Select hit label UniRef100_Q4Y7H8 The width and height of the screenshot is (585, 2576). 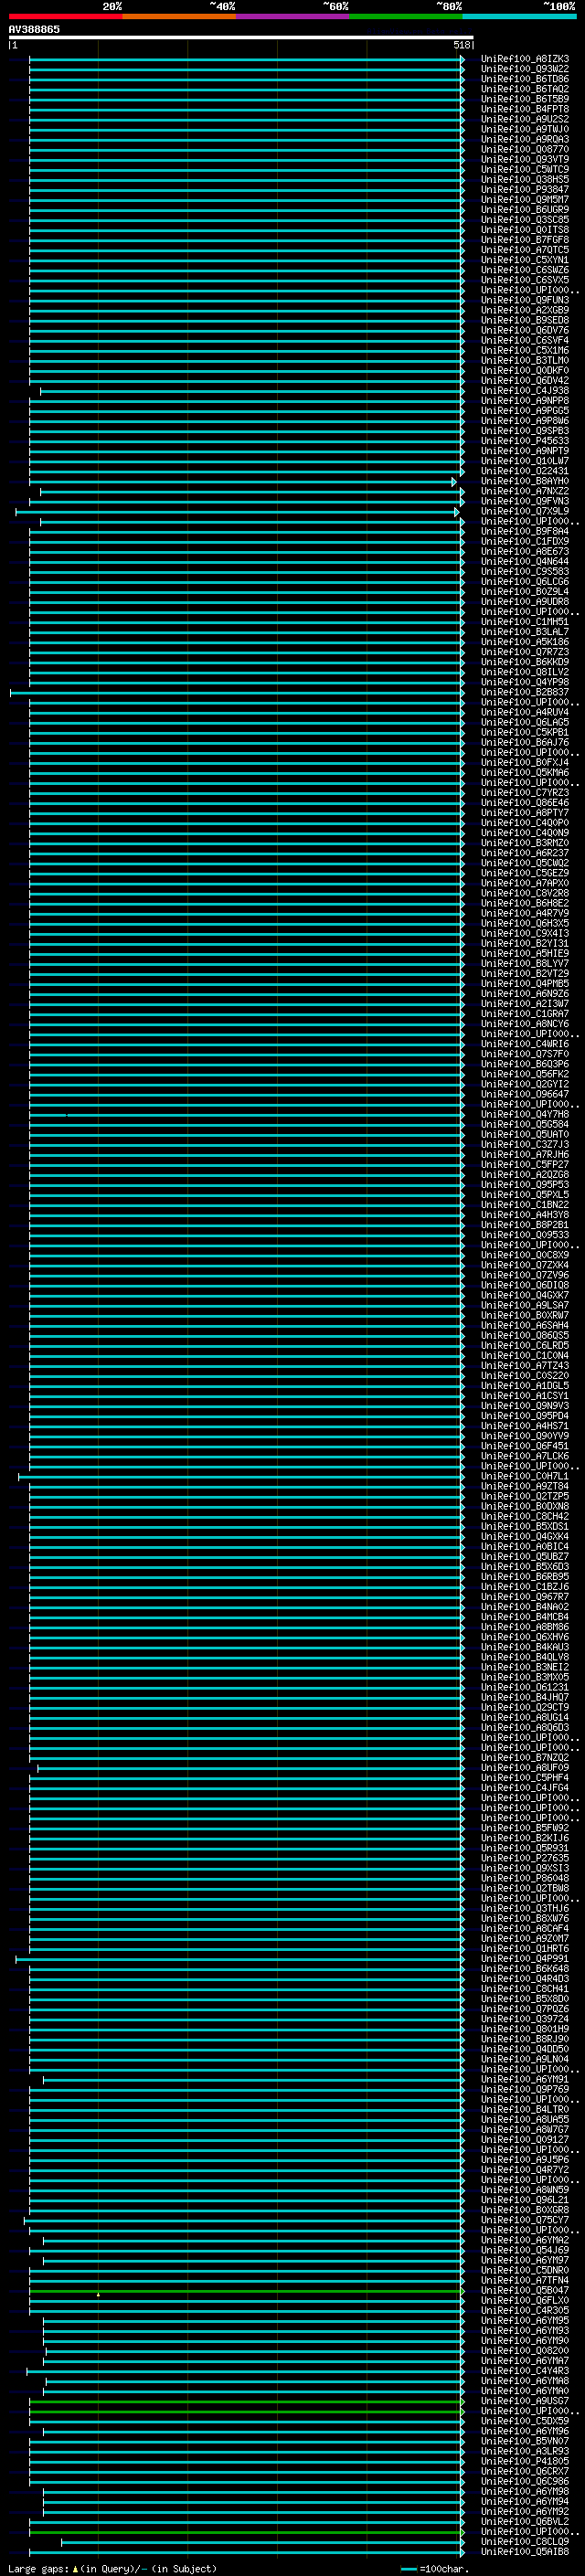coord(525,1115)
